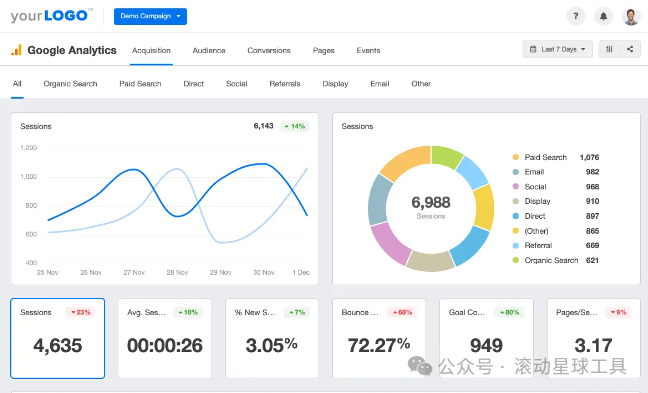Open the user profile avatar
This screenshot has height=393, width=648.
click(x=631, y=17)
